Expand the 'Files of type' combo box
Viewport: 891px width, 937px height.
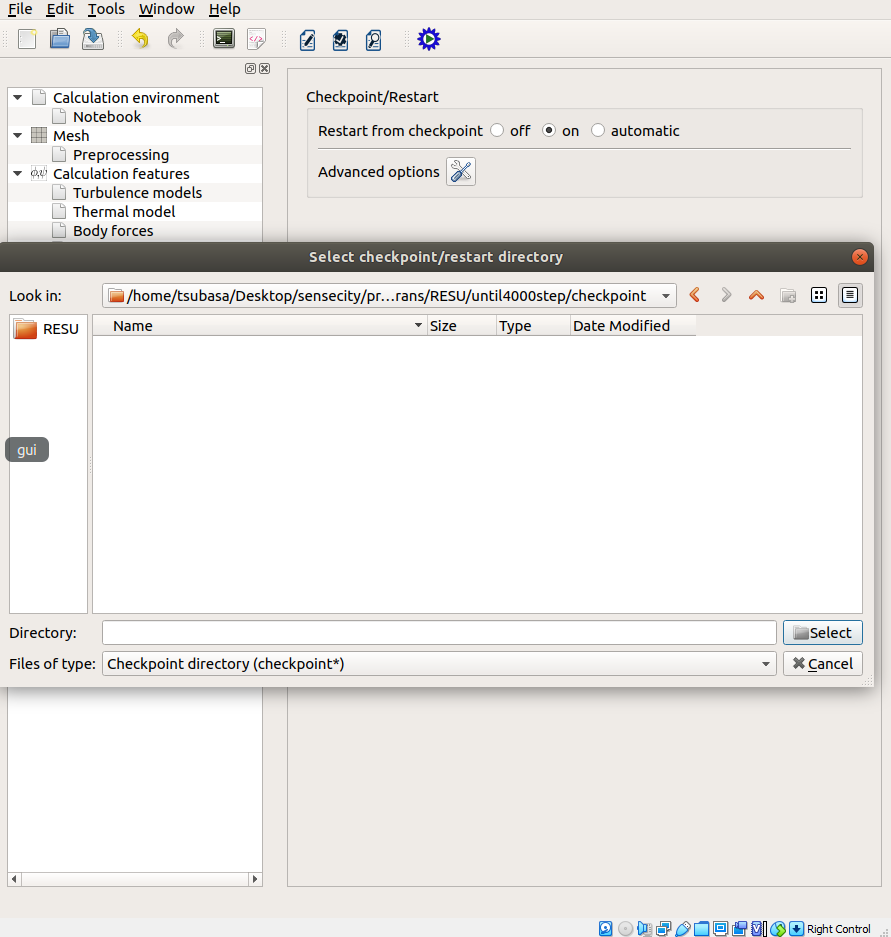(765, 664)
